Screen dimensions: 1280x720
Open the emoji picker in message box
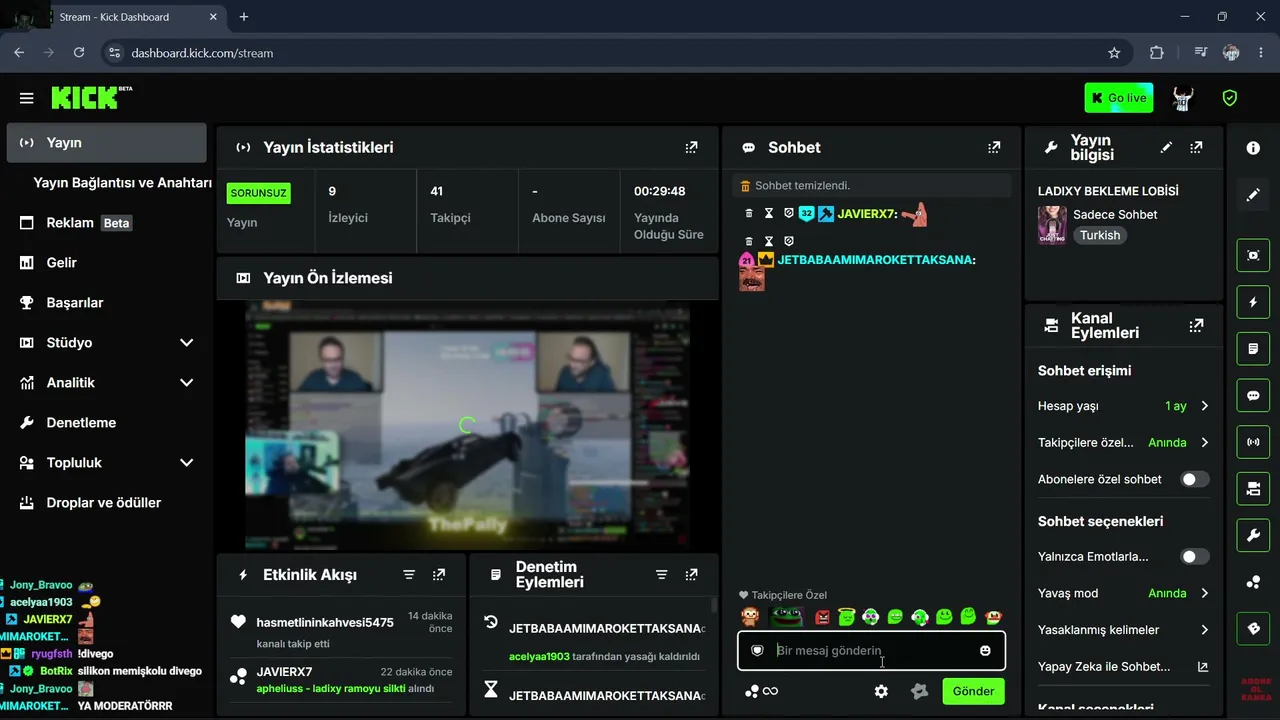(985, 650)
